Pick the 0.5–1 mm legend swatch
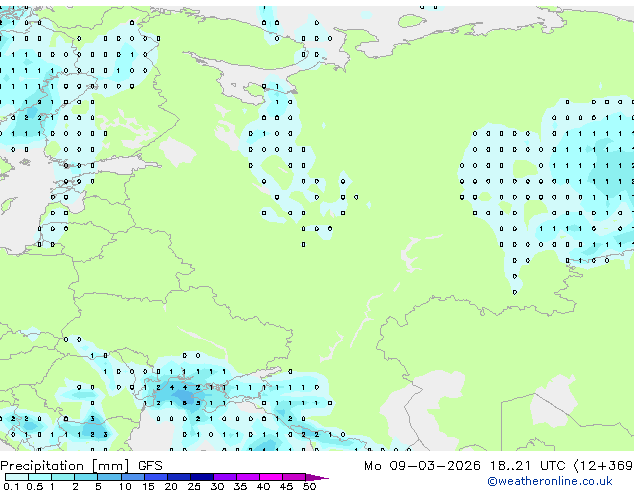The image size is (634, 490). (x=40, y=477)
